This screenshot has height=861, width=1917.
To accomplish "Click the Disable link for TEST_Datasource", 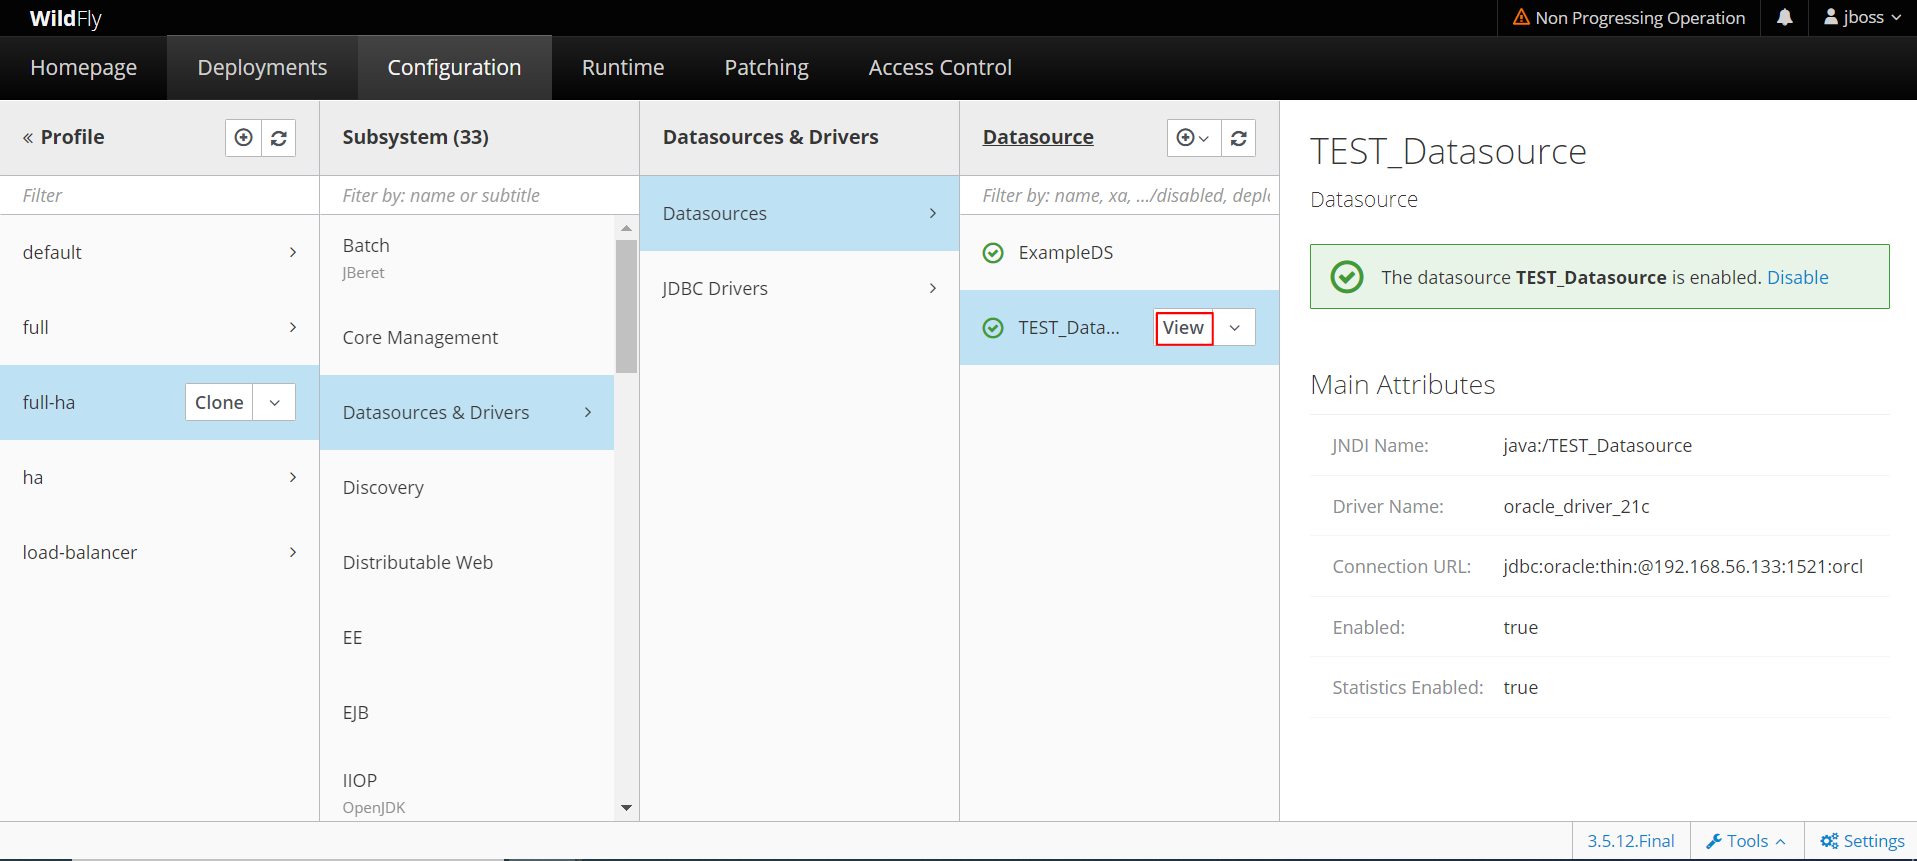I will click(1797, 277).
